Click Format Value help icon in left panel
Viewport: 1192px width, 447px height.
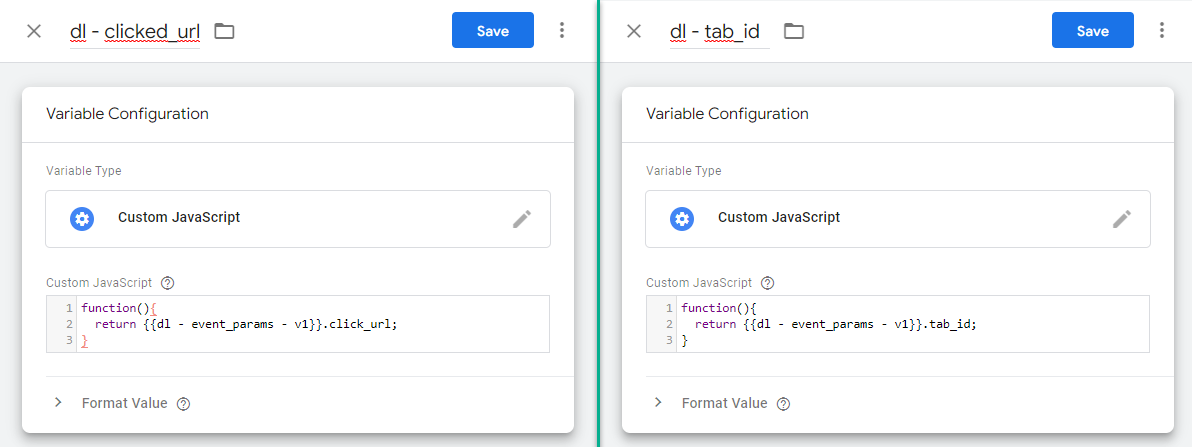[183, 404]
